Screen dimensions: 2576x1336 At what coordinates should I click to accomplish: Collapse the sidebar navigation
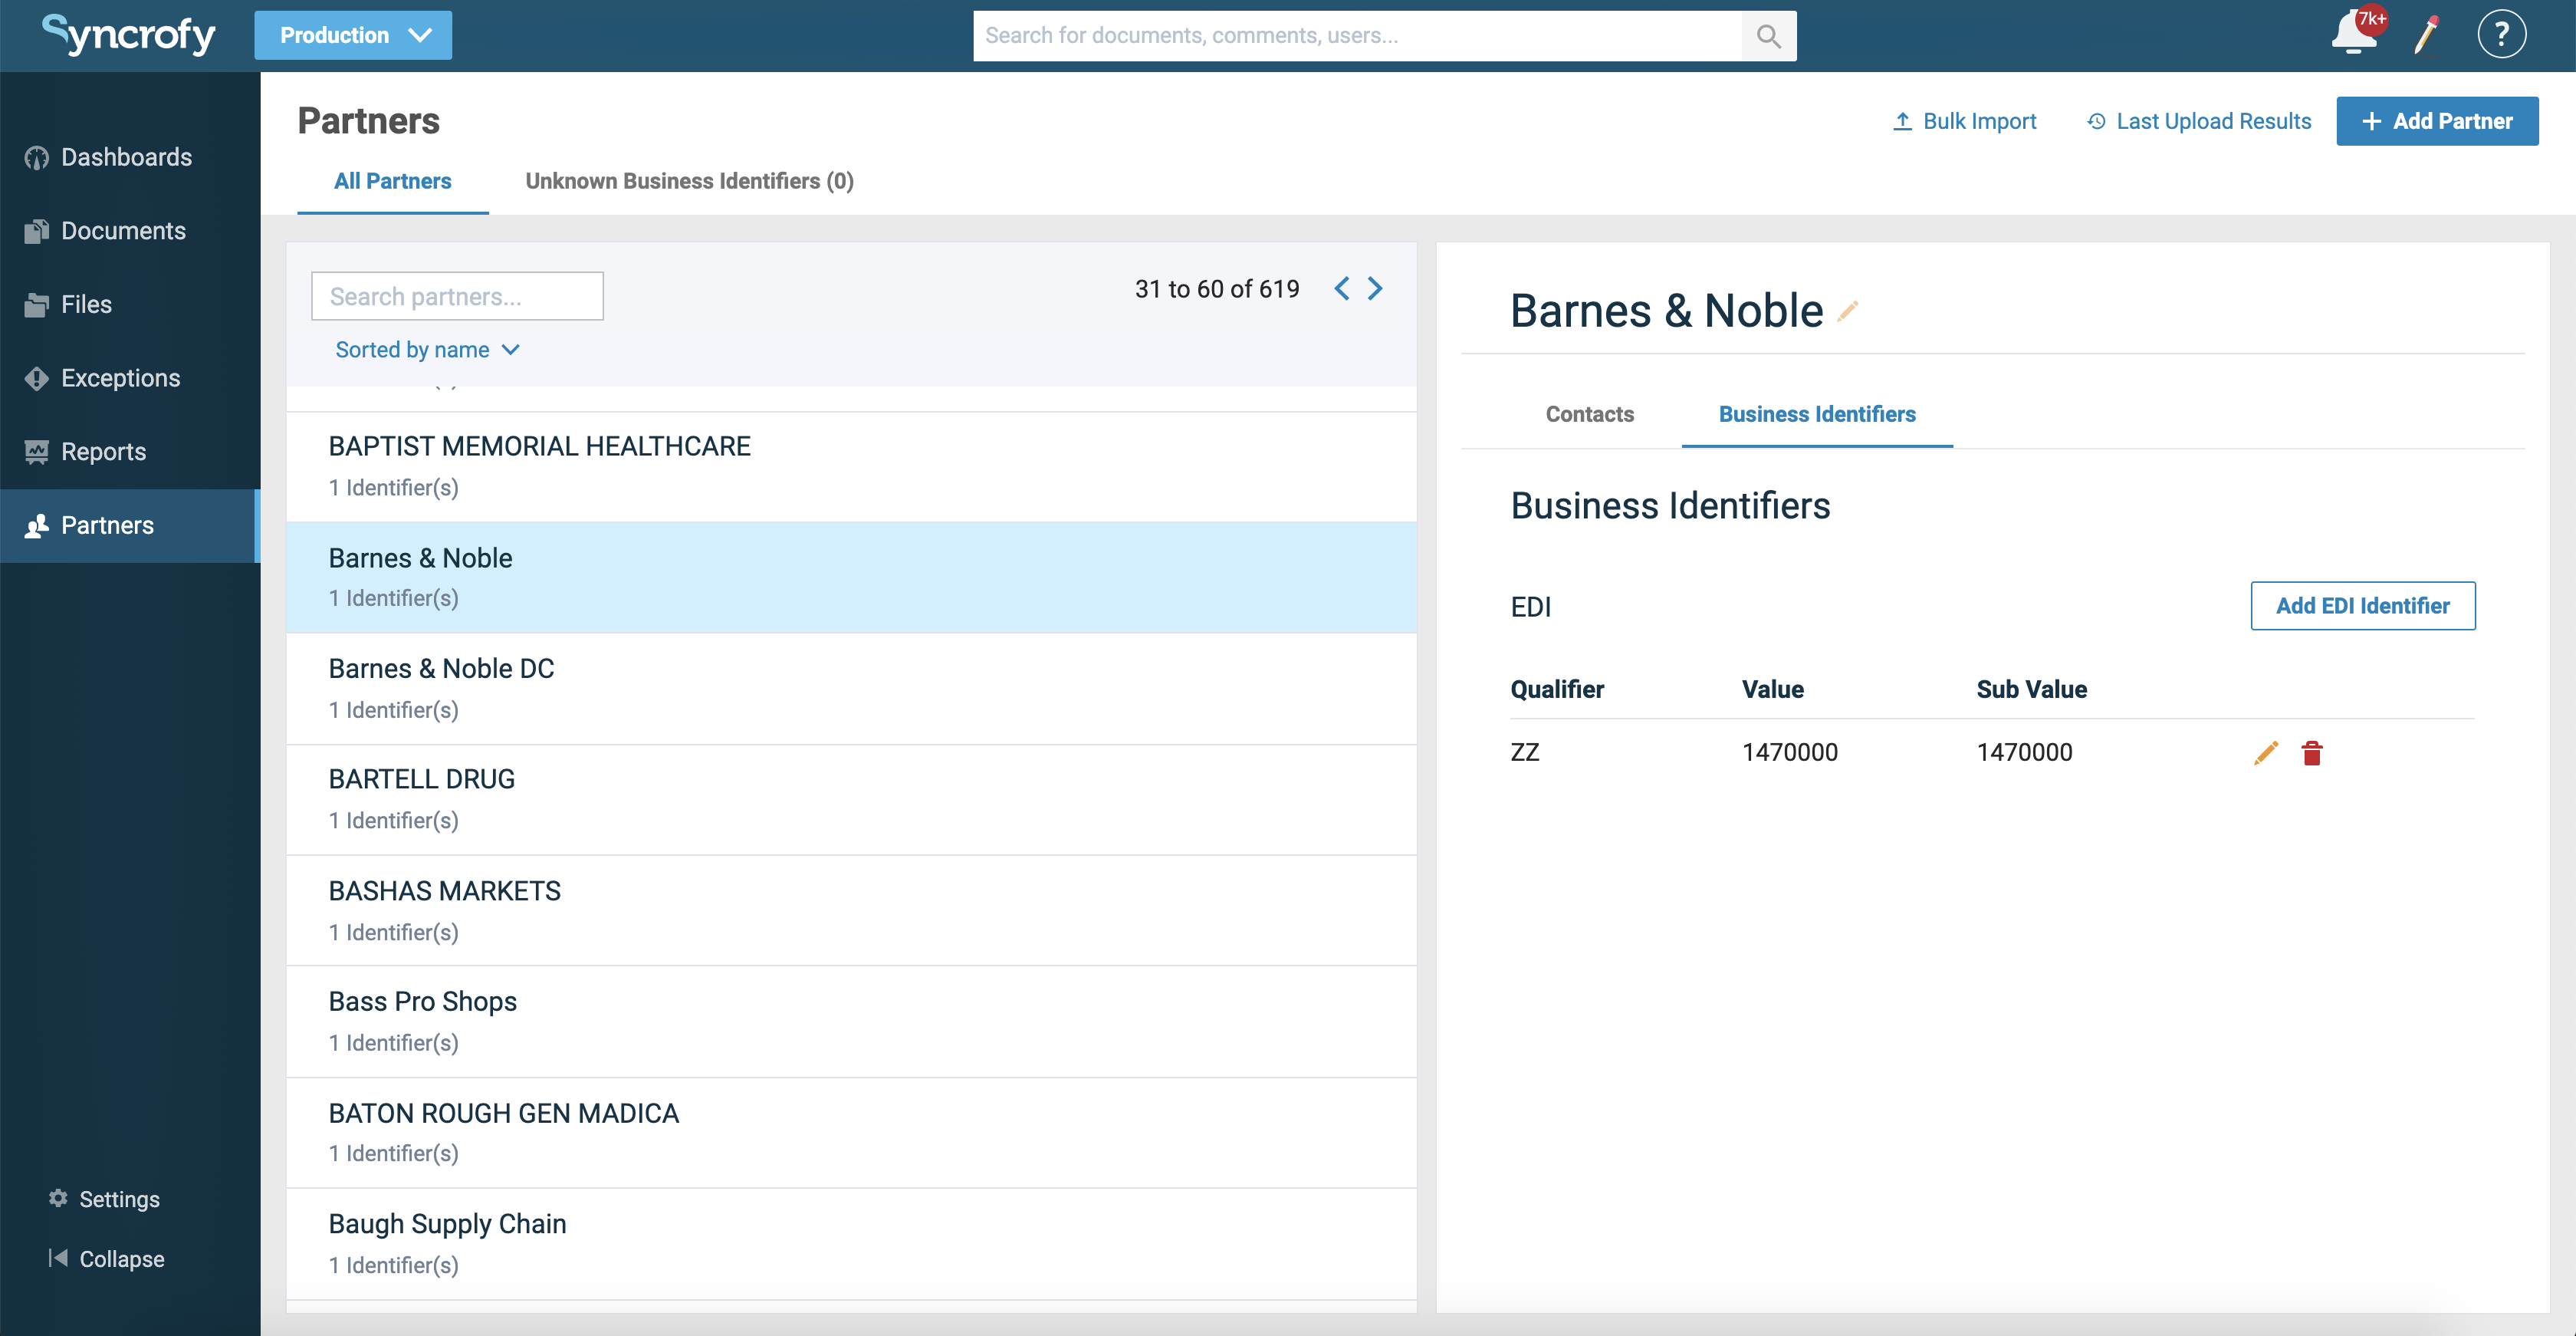click(x=120, y=1258)
